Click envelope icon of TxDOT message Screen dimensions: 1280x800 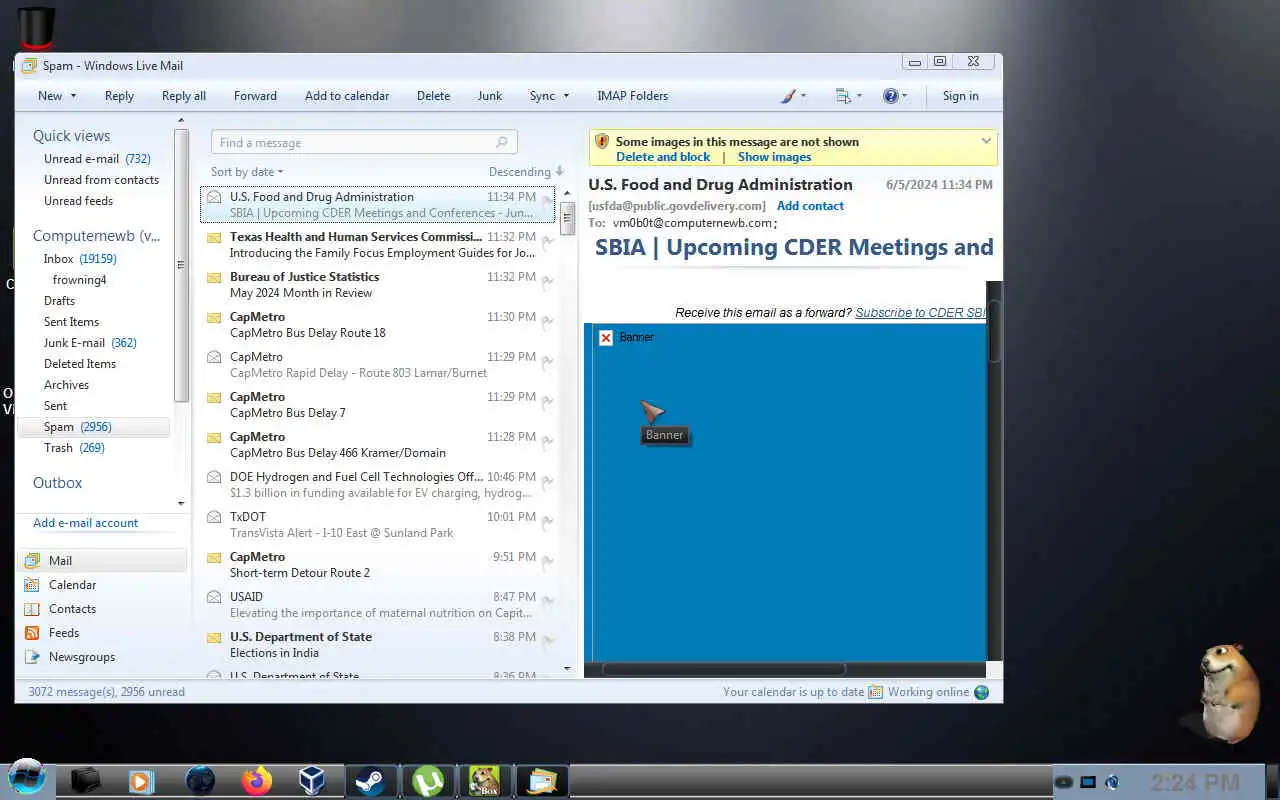pos(214,517)
